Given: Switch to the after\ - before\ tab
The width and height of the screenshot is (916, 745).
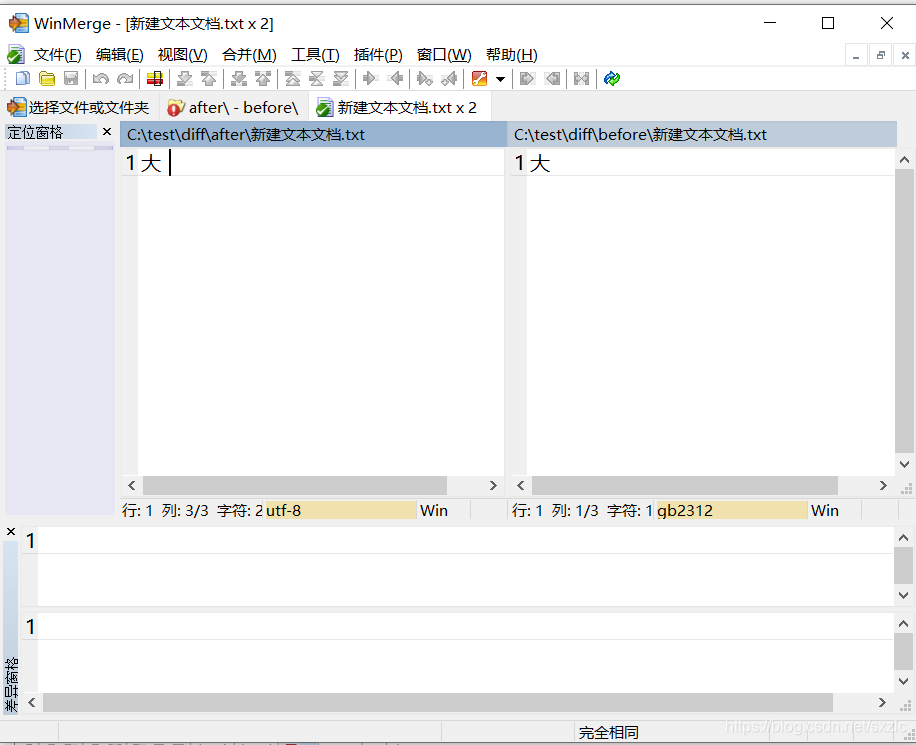Looking at the screenshot, I should click(233, 108).
